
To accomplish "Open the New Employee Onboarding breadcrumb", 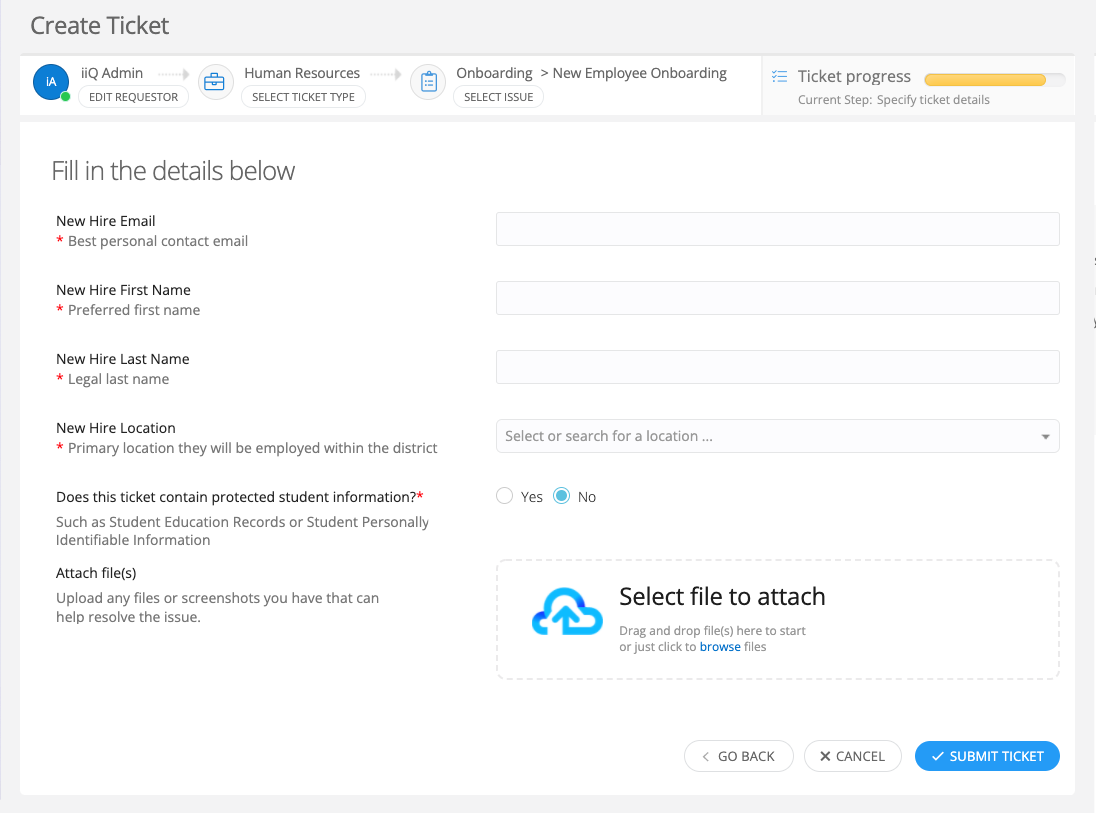I will click(641, 72).
